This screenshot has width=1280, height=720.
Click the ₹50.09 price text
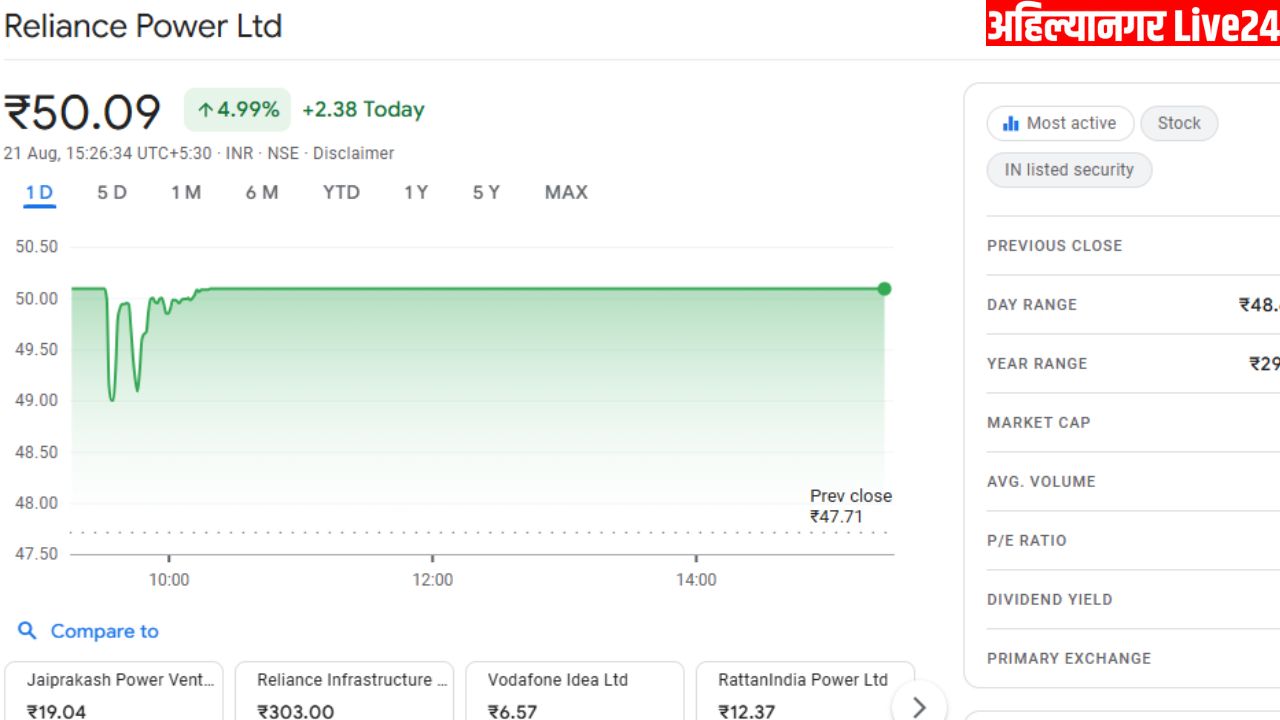pyautogui.click(x=82, y=112)
